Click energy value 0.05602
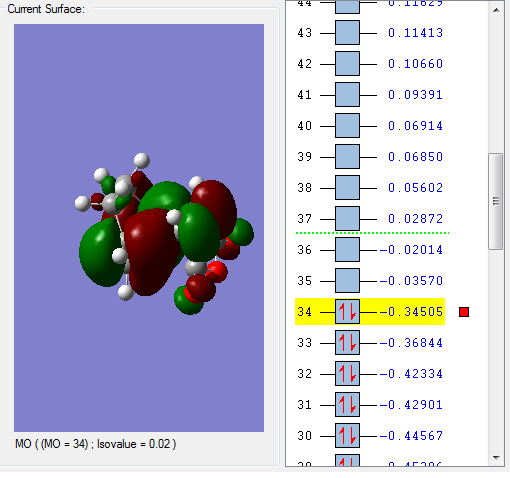 click(x=415, y=188)
